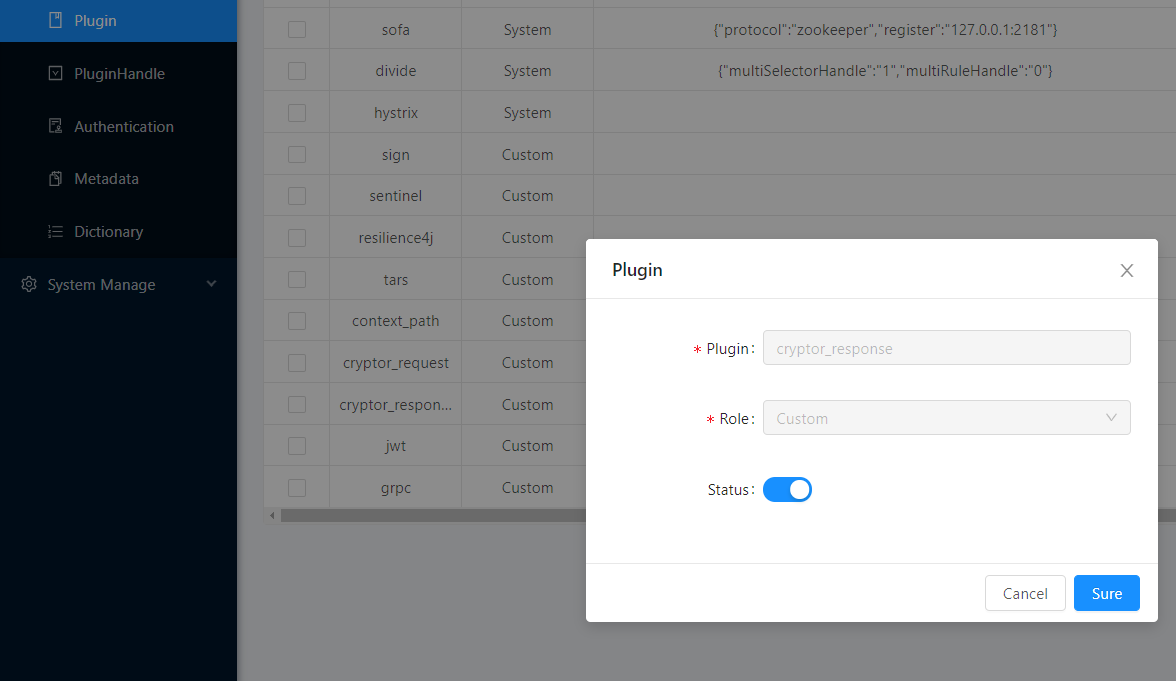The height and width of the screenshot is (681, 1176).
Task: Click the Dictionary list icon
Action: pyautogui.click(x=56, y=232)
